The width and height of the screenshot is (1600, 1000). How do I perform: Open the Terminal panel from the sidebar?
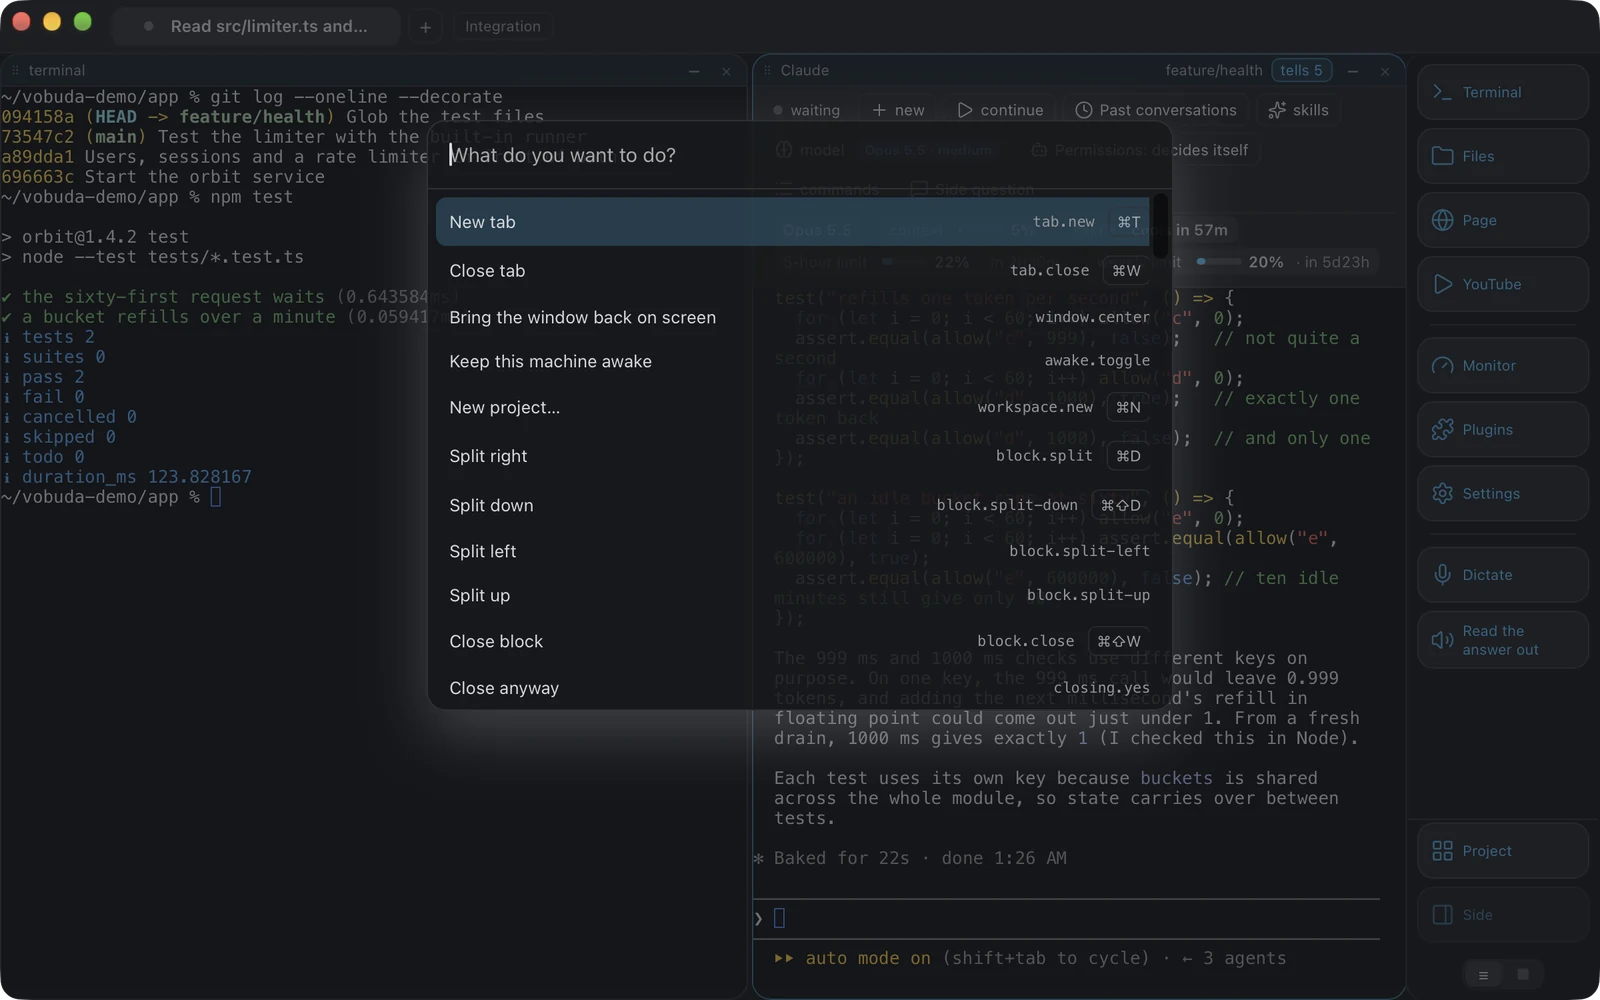pyautogui.click(x=1502, y=92)
